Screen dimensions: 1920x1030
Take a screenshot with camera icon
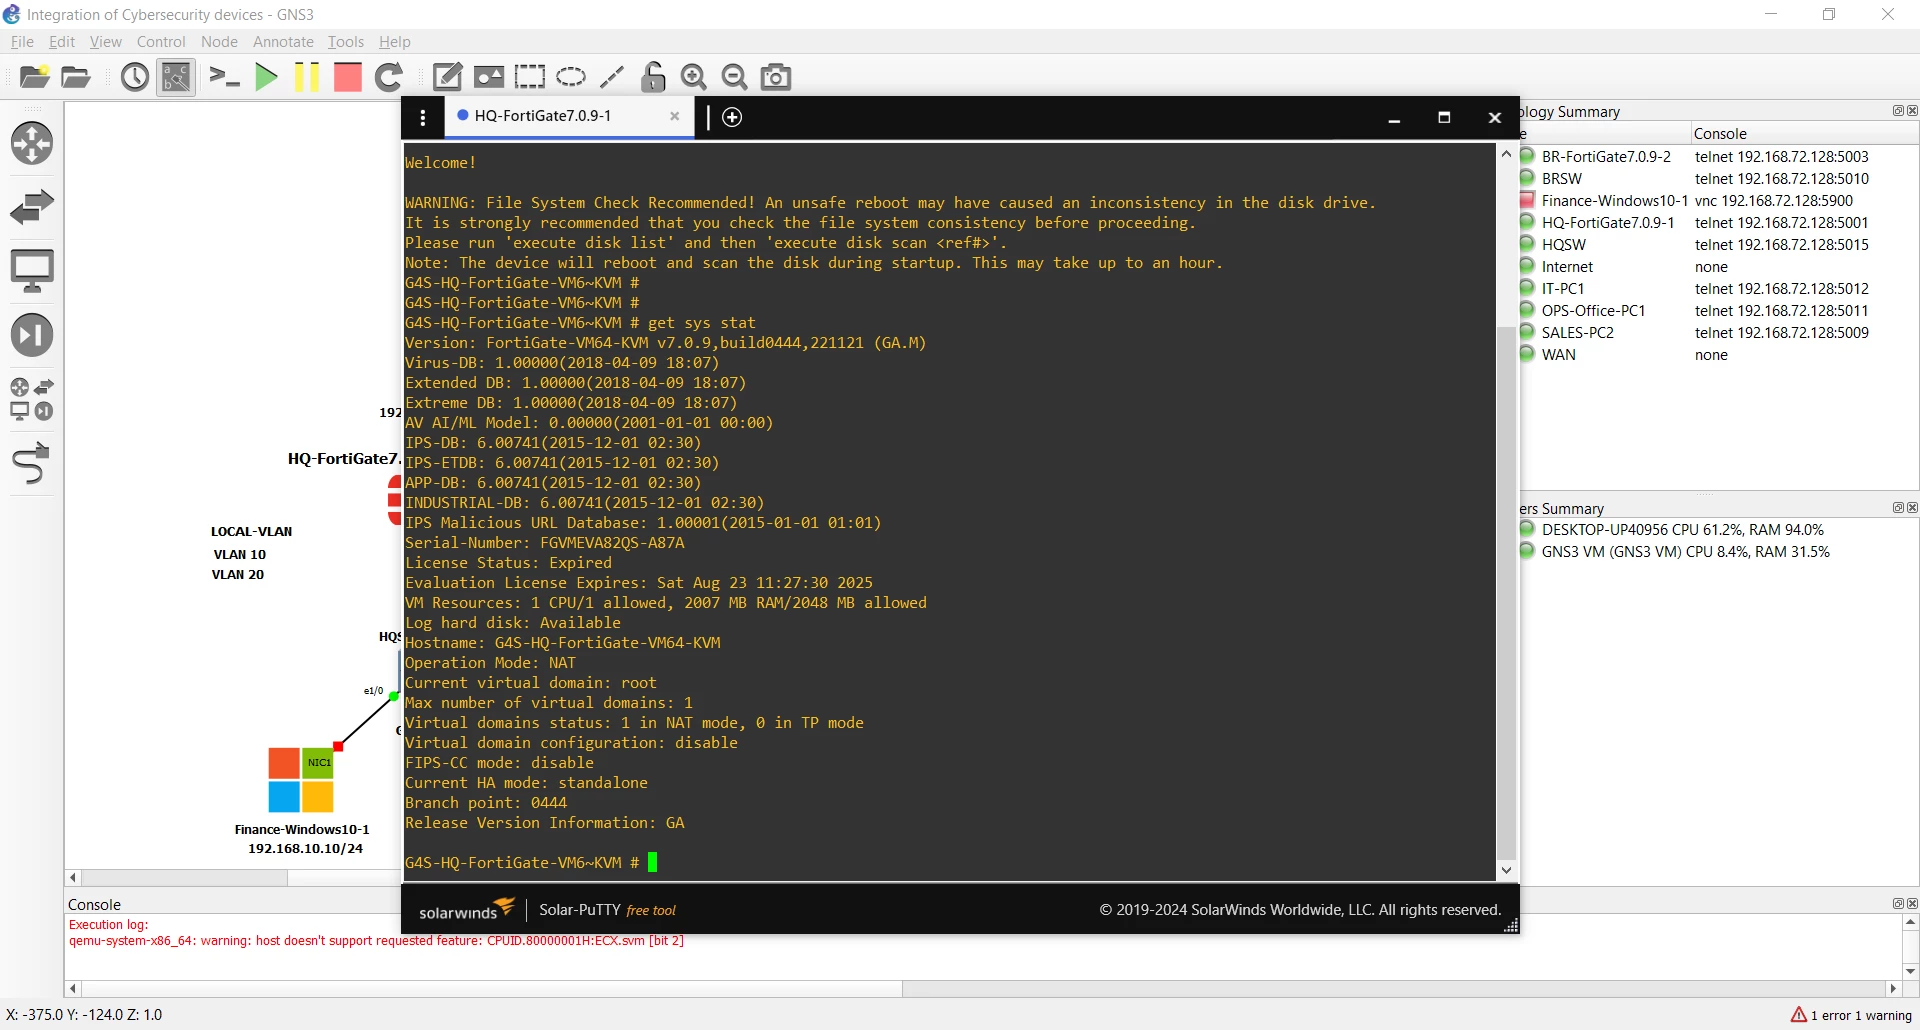pos(776,77)
